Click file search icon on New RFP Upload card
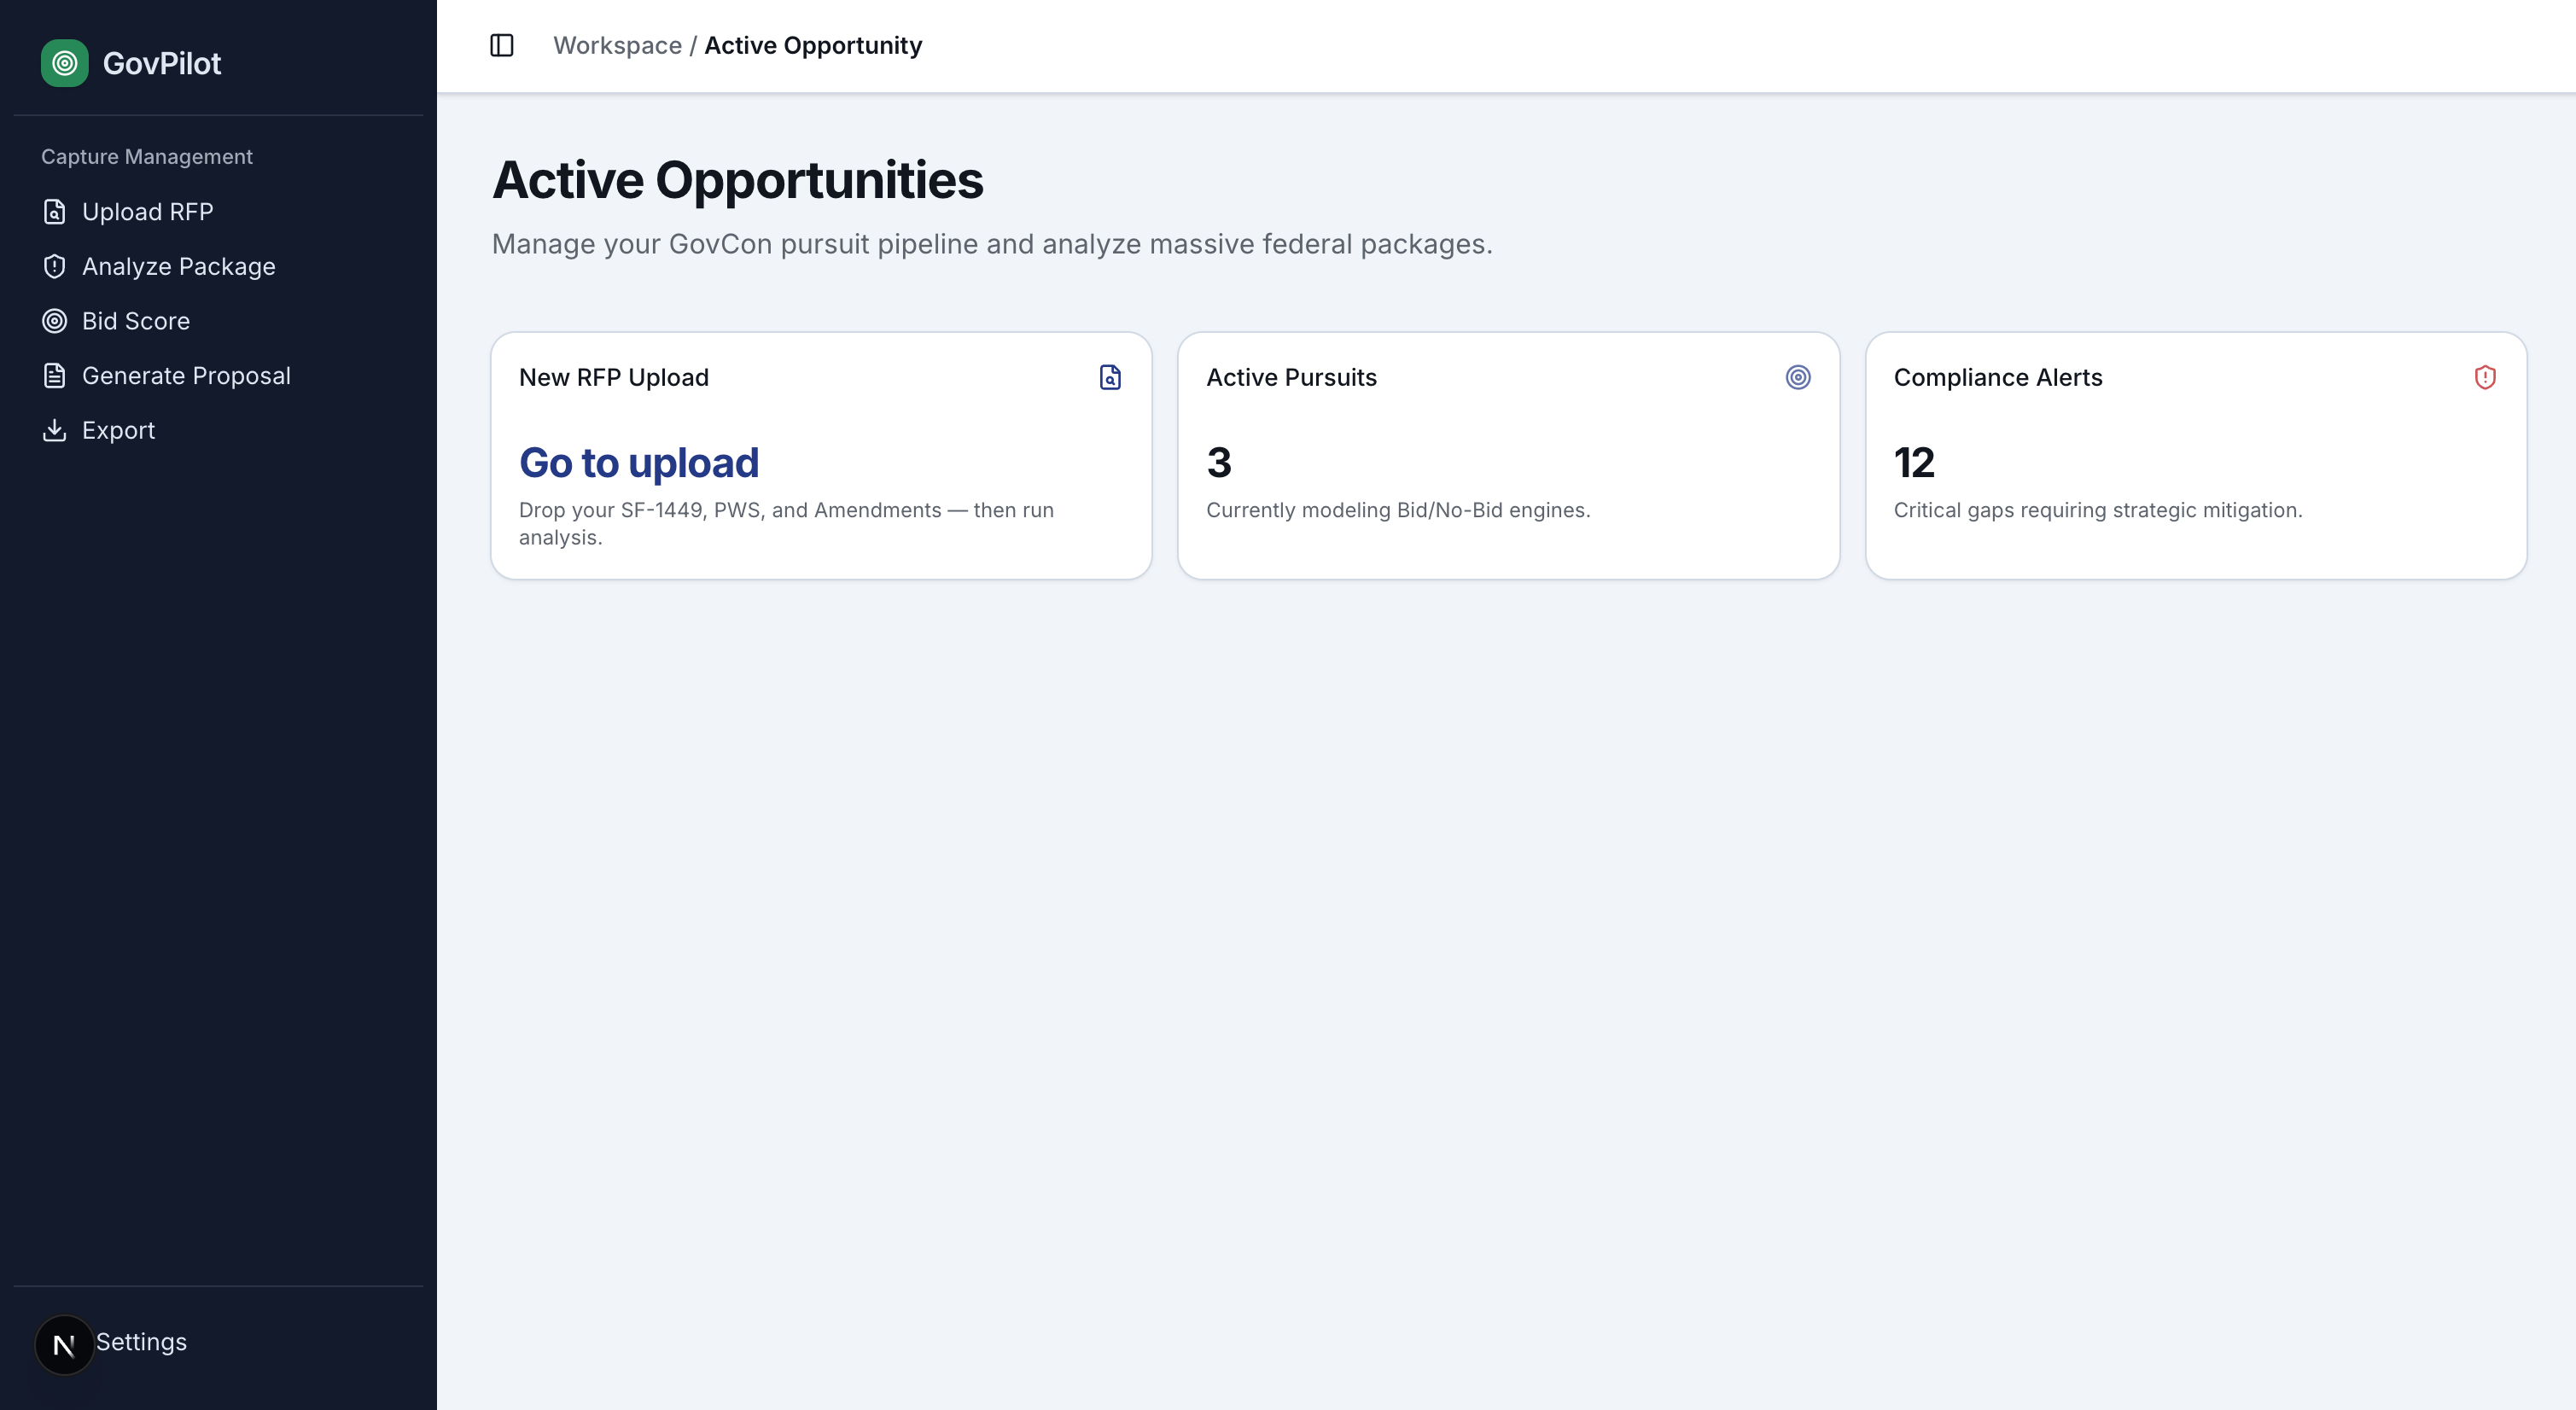Screen dimensions: 2576x1410 tap(1109, 377)
